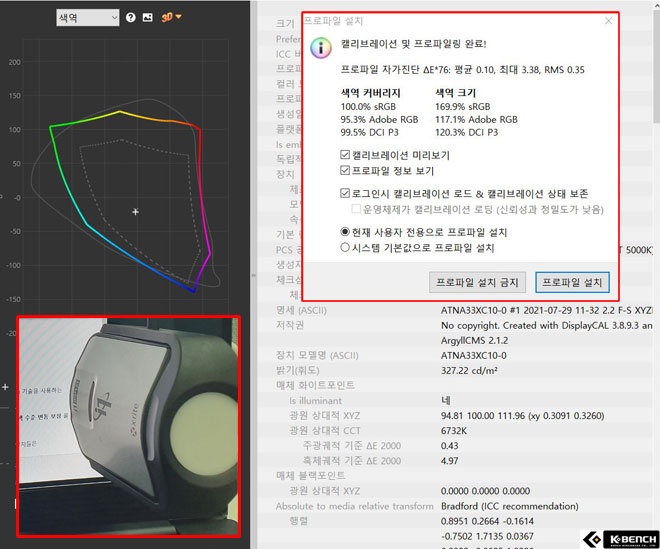The height and width of the screenshot is (549, 660).
Task: Click the 명세 (ASCII) row label
Action: (x=301, y=310)
